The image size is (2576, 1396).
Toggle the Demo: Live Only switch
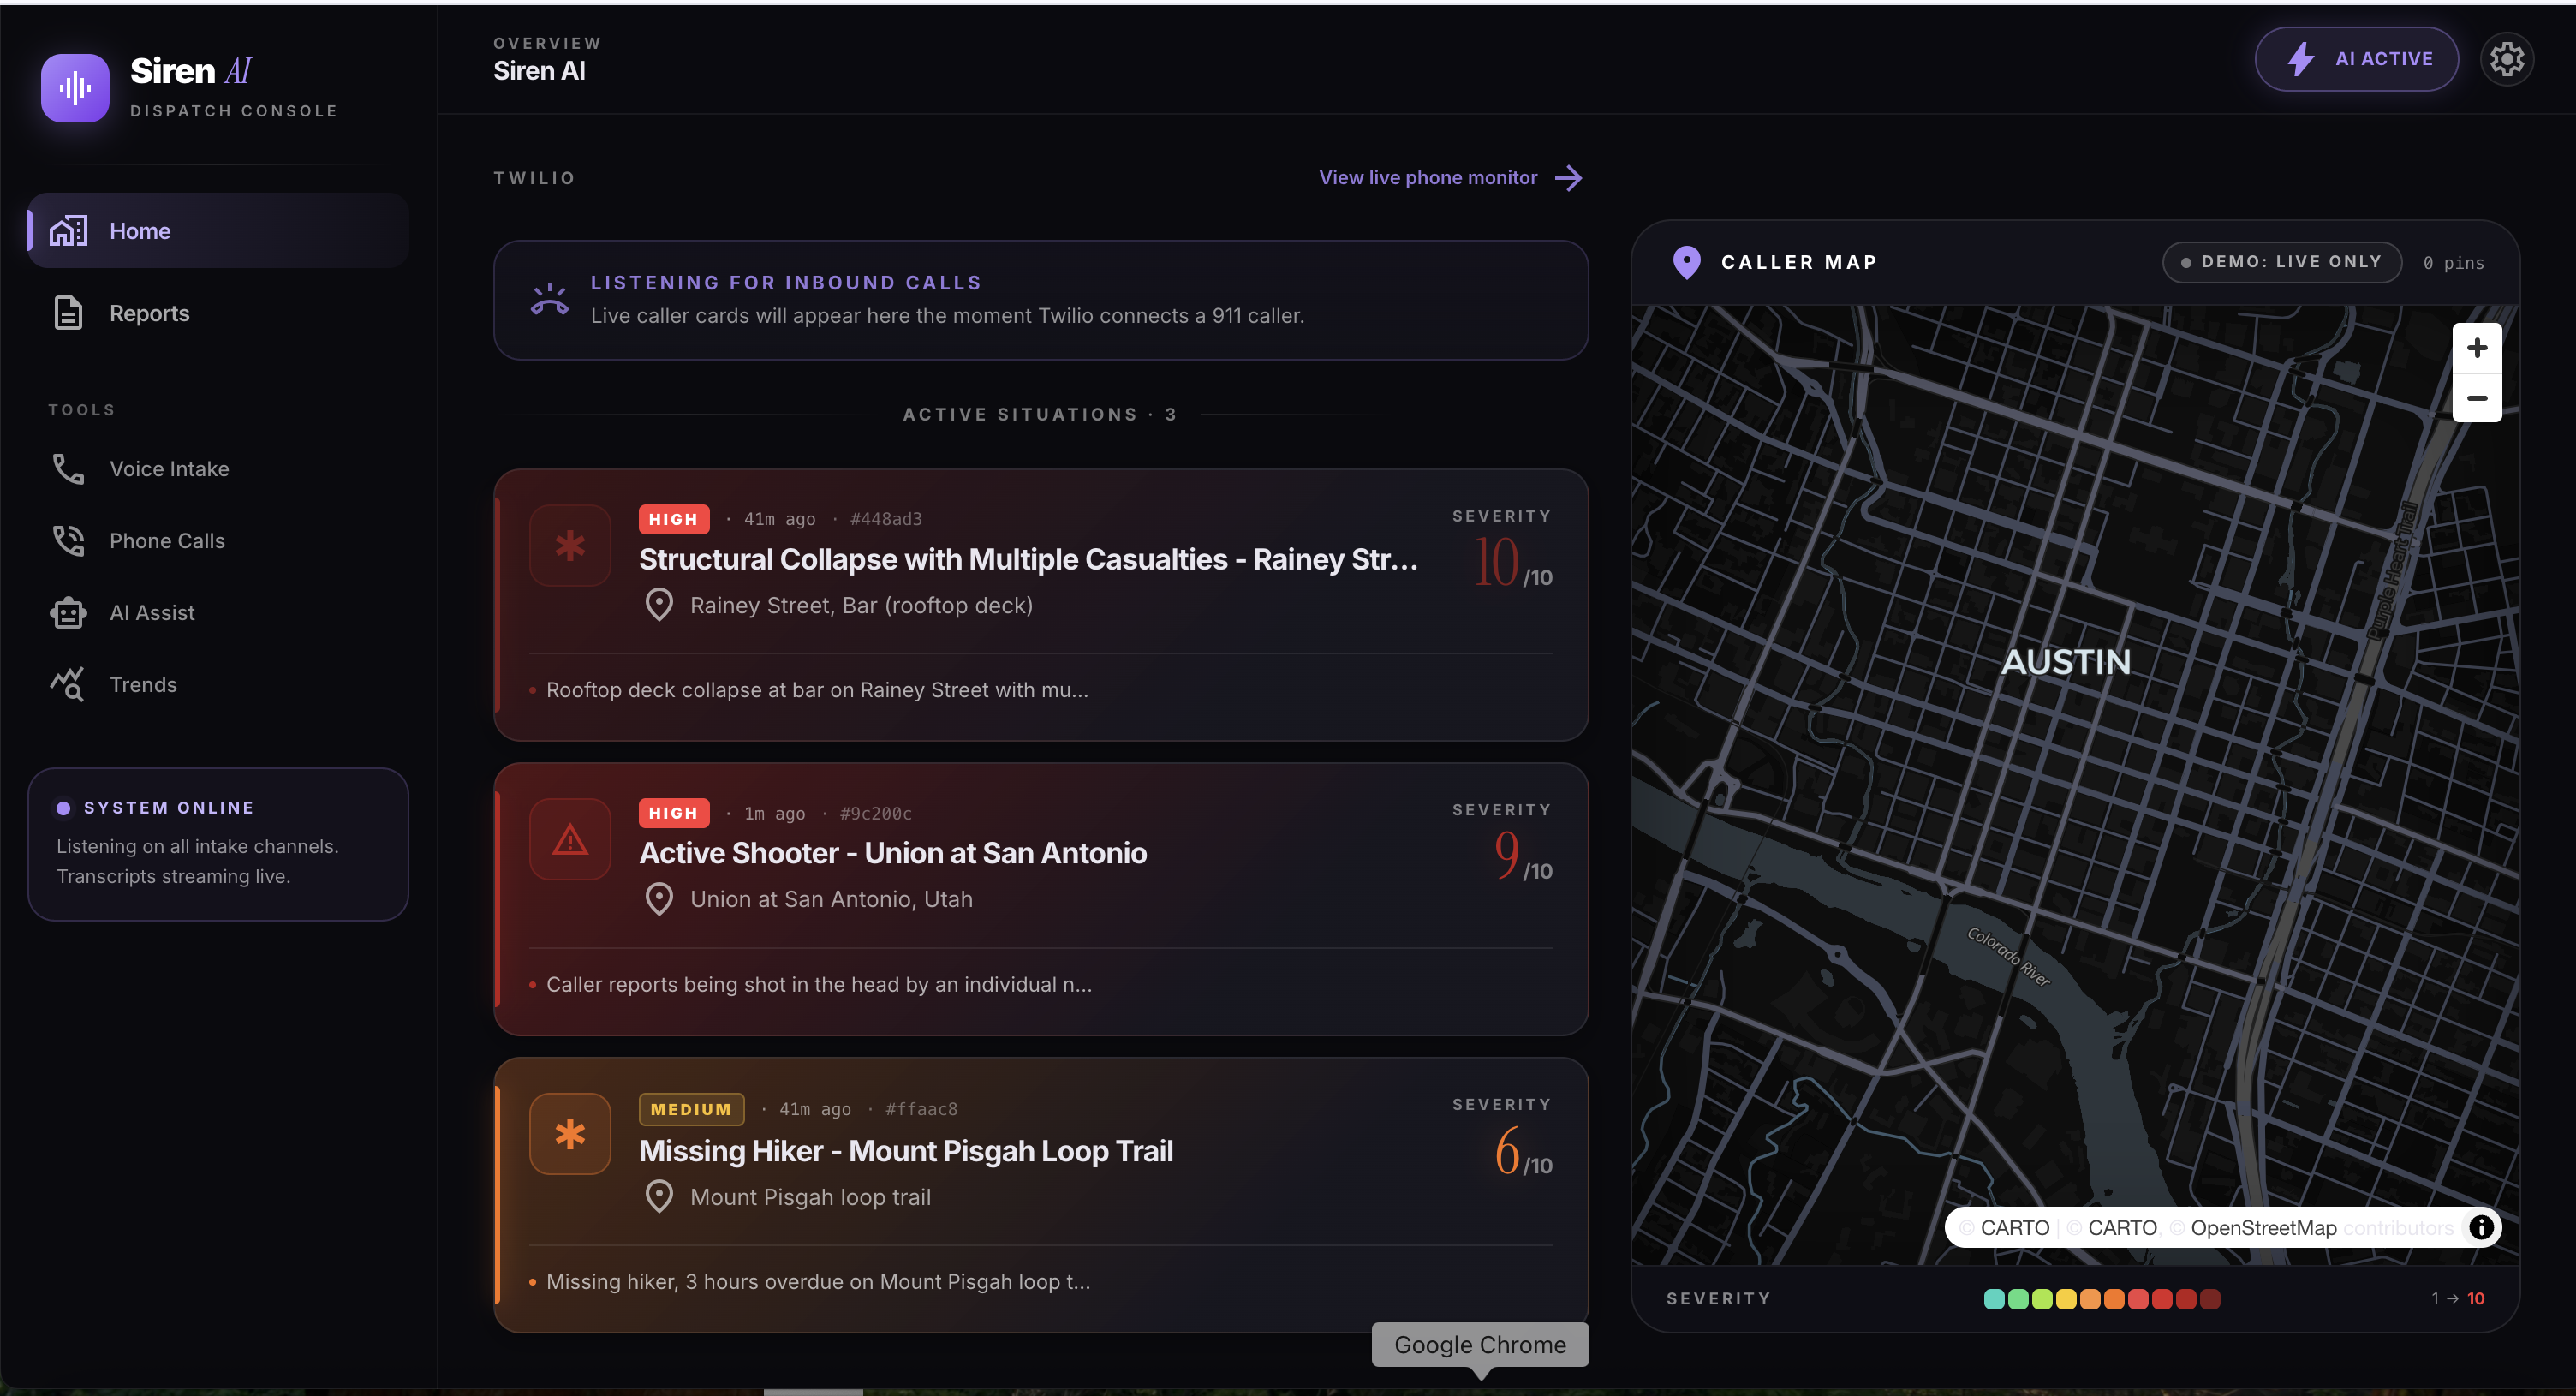point(2281,262)
